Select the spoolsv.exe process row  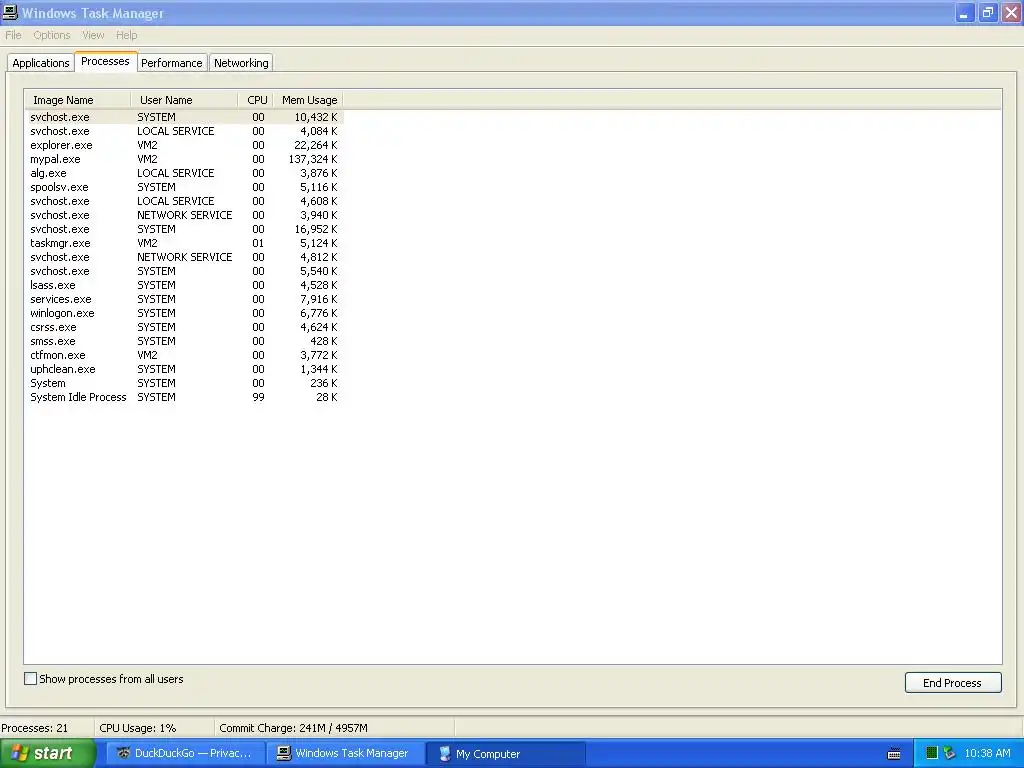point(184,187)
